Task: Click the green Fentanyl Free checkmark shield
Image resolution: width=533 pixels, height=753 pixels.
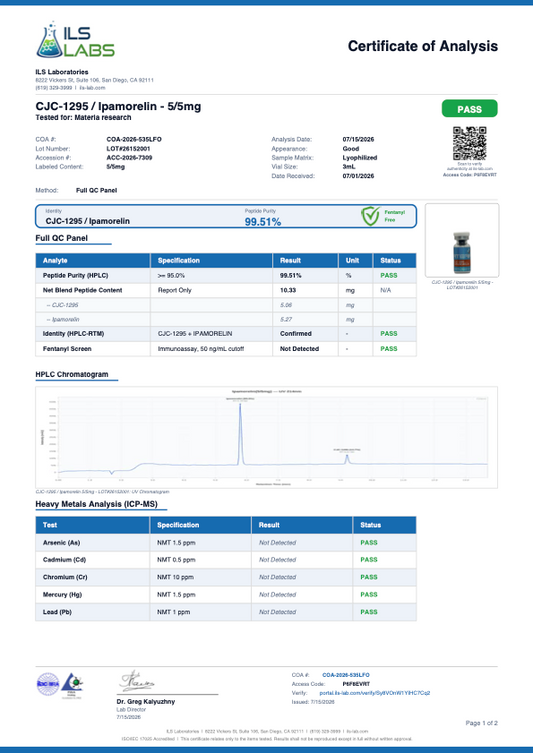Action: tap(370, 216)
